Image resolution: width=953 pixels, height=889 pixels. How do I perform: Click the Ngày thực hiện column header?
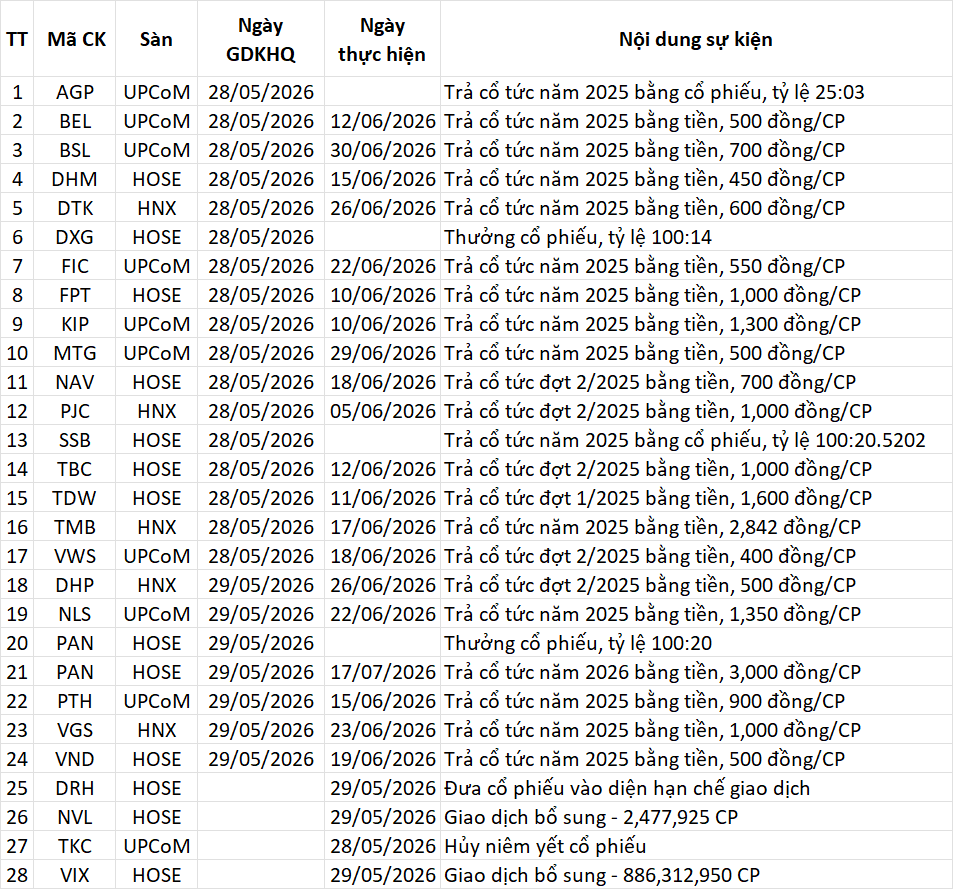tap(382, 39)
